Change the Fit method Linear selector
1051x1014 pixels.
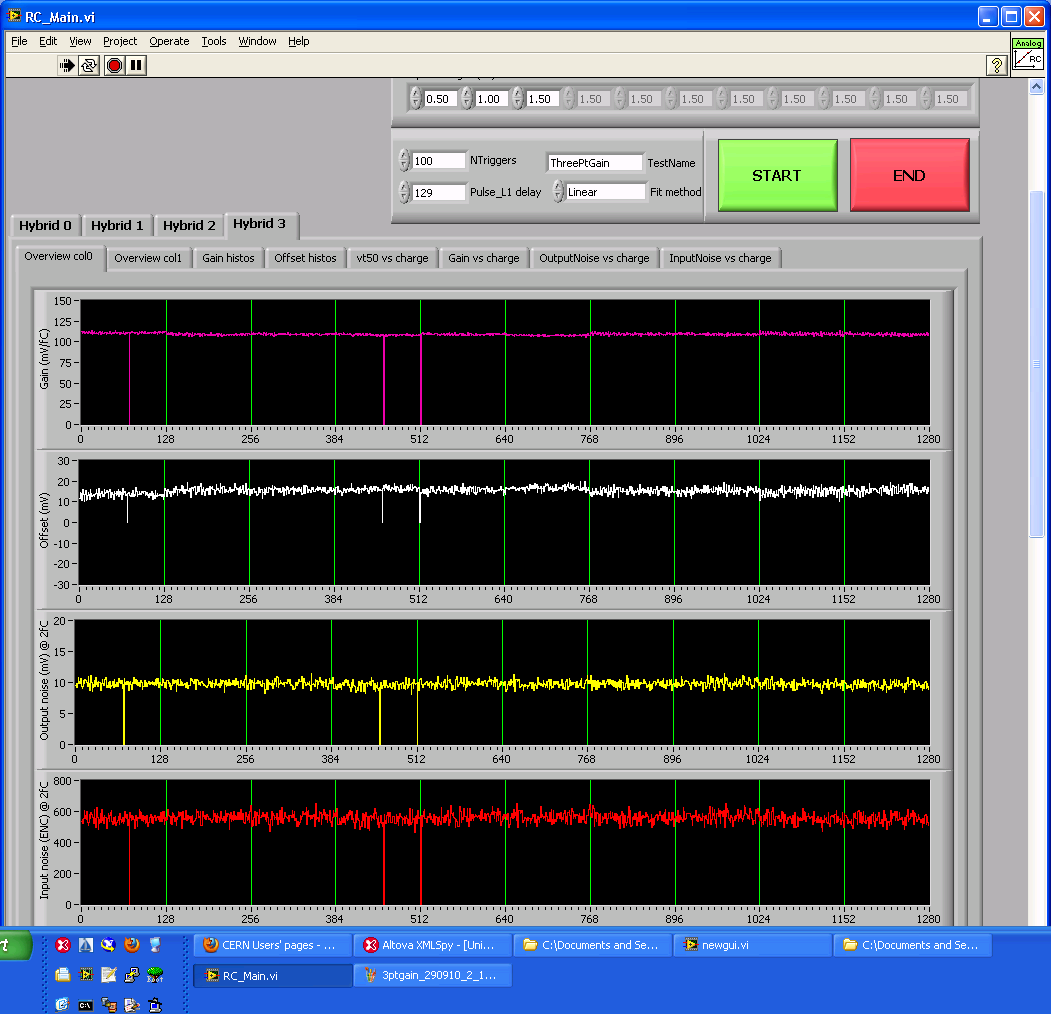[559, 192]
